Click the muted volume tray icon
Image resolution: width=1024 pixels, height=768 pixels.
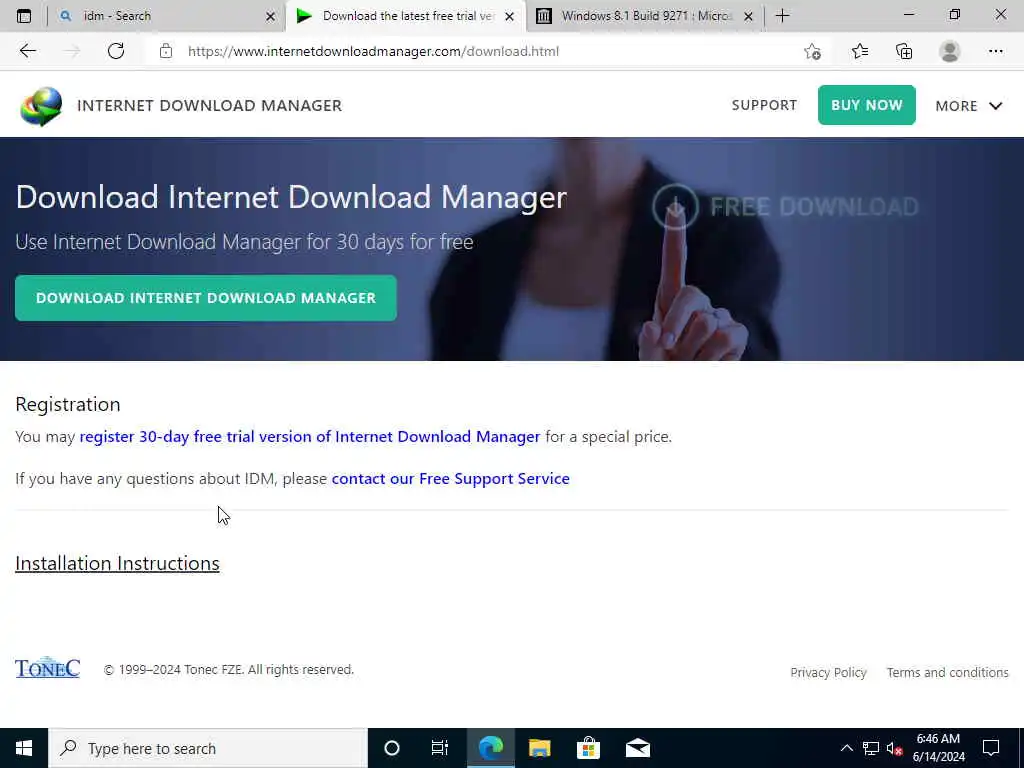(895, 748)
